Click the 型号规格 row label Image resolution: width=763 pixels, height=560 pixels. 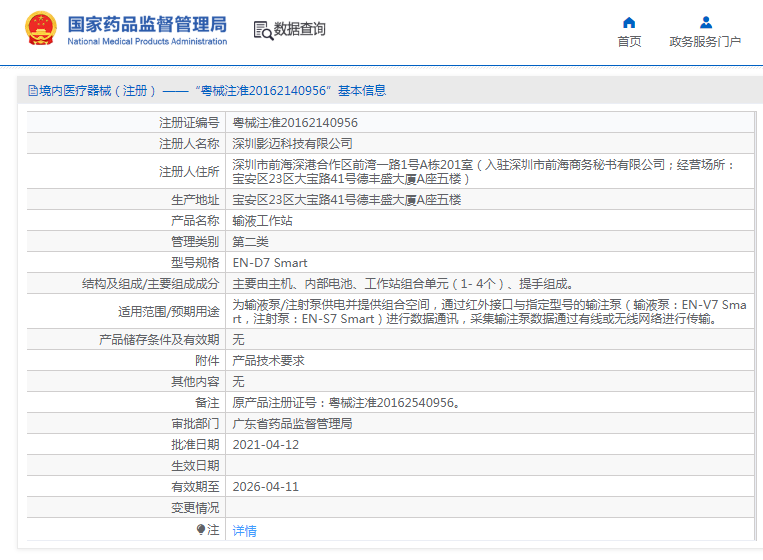[x=195, y=263]
